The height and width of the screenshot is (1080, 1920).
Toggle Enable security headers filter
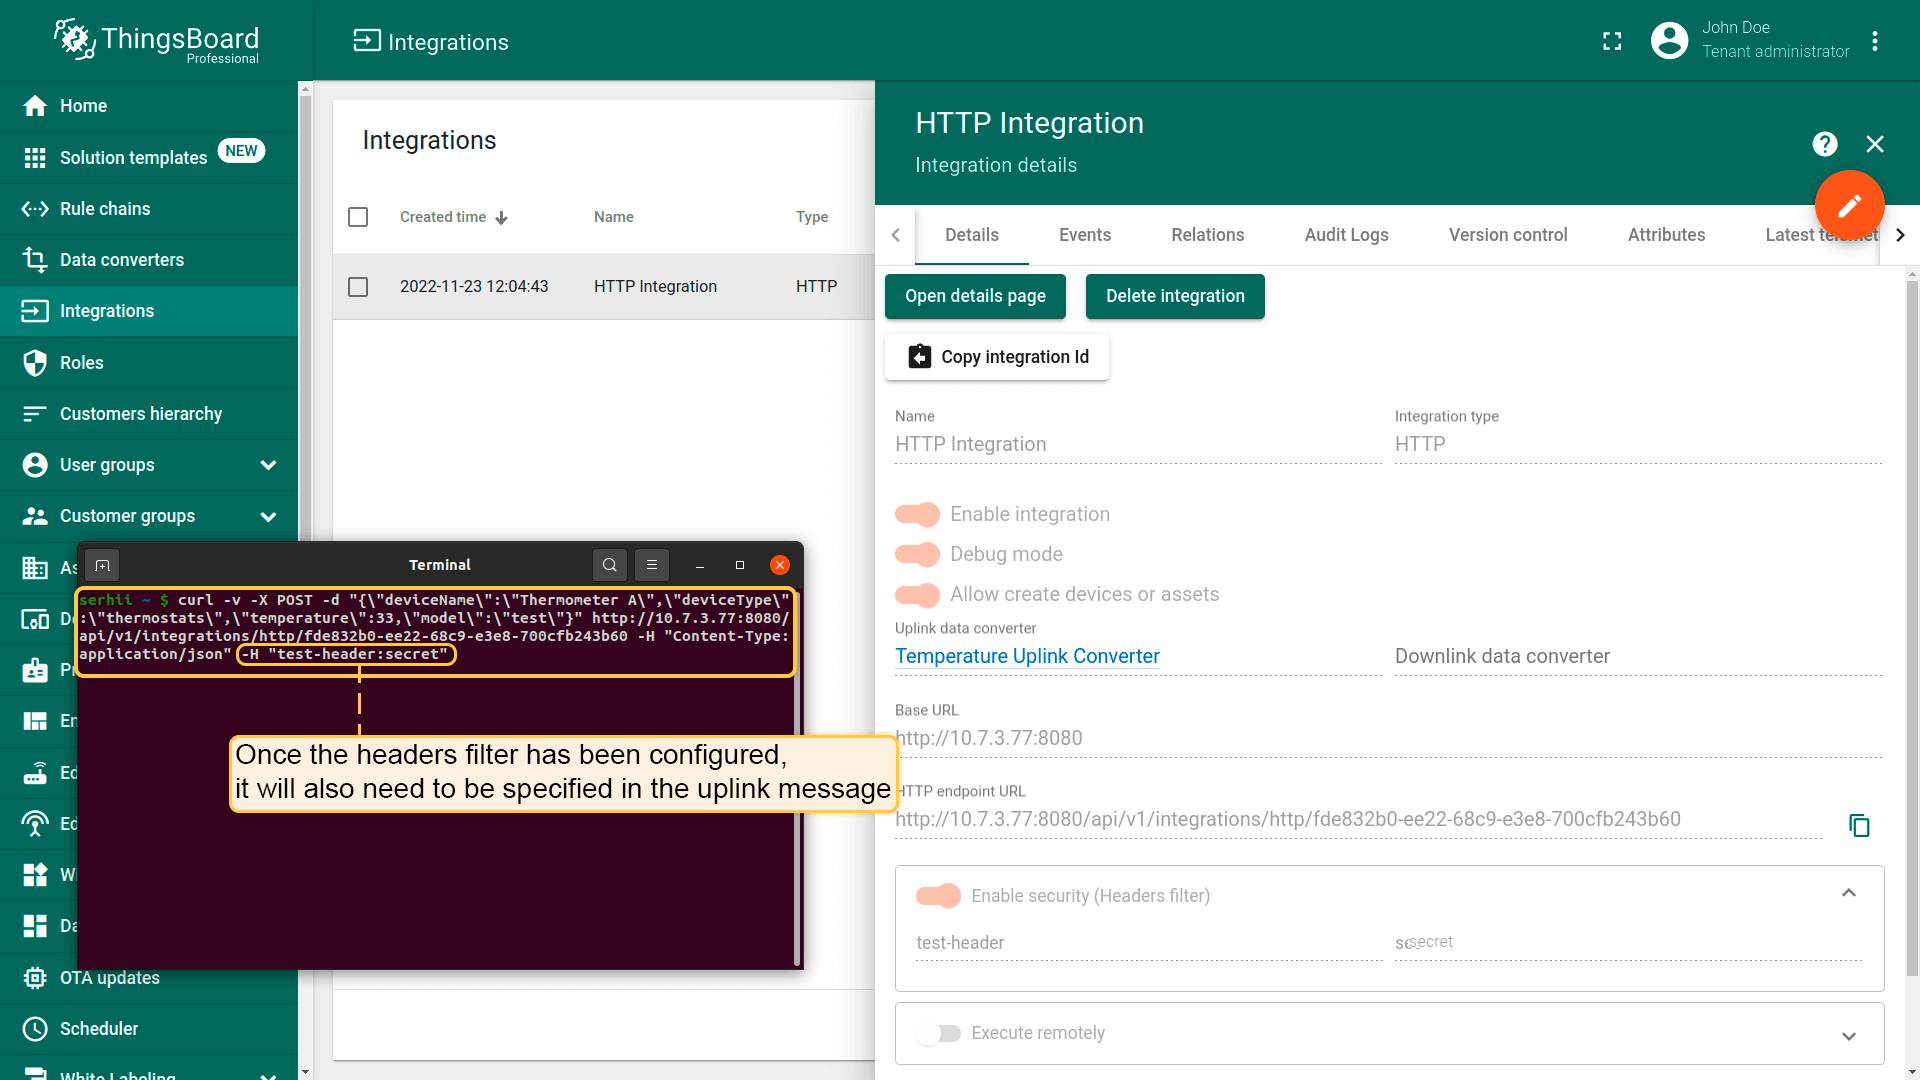click(x=938, y=896)
